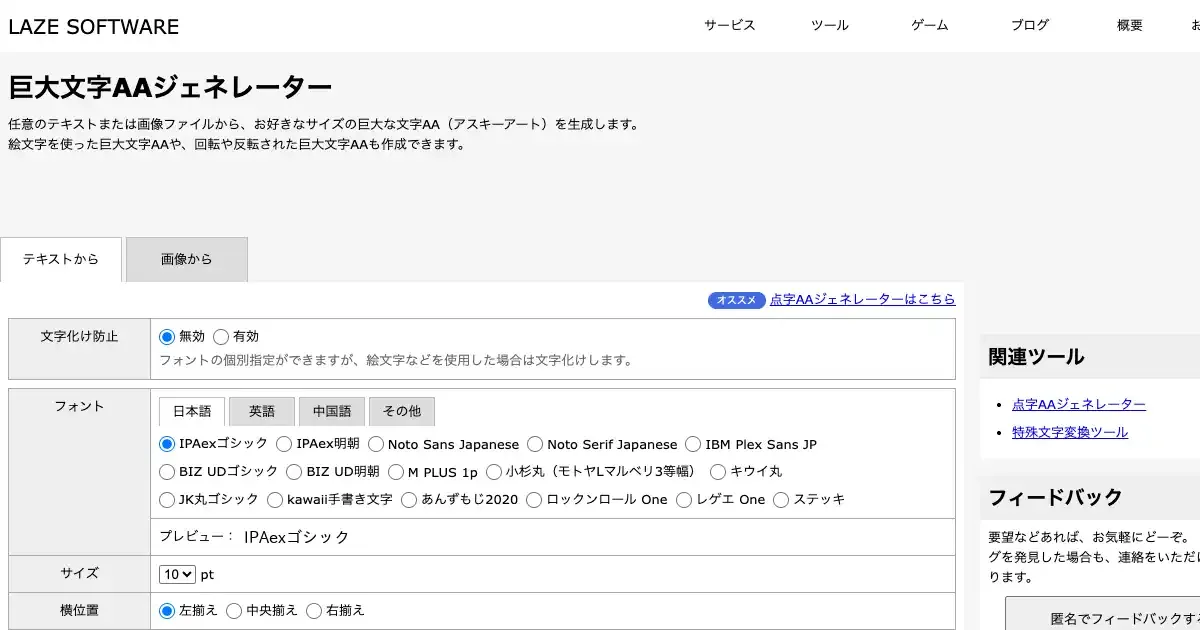Select the テキストから tab
The height and width of the screenshot is (630, 1200).
(61, 260)
